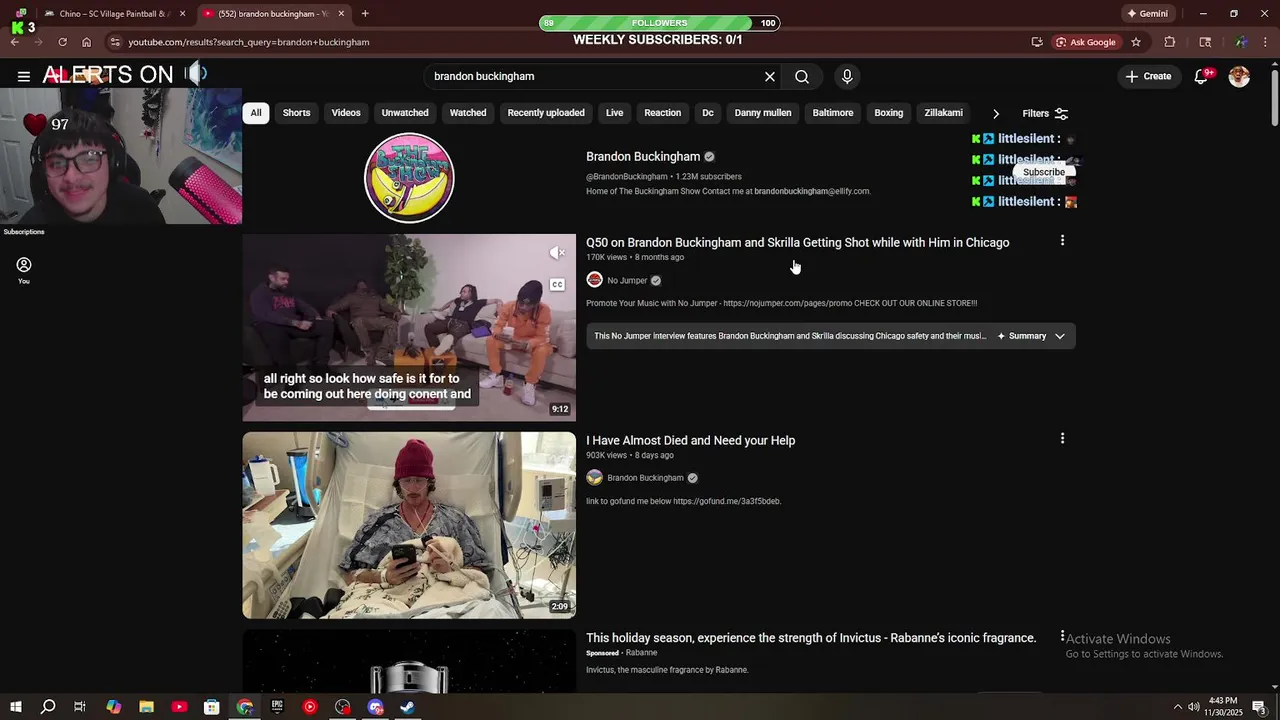1280x720 pixels.
Task: Open the YouTube account avatar menu
Action: [1239, 76]
